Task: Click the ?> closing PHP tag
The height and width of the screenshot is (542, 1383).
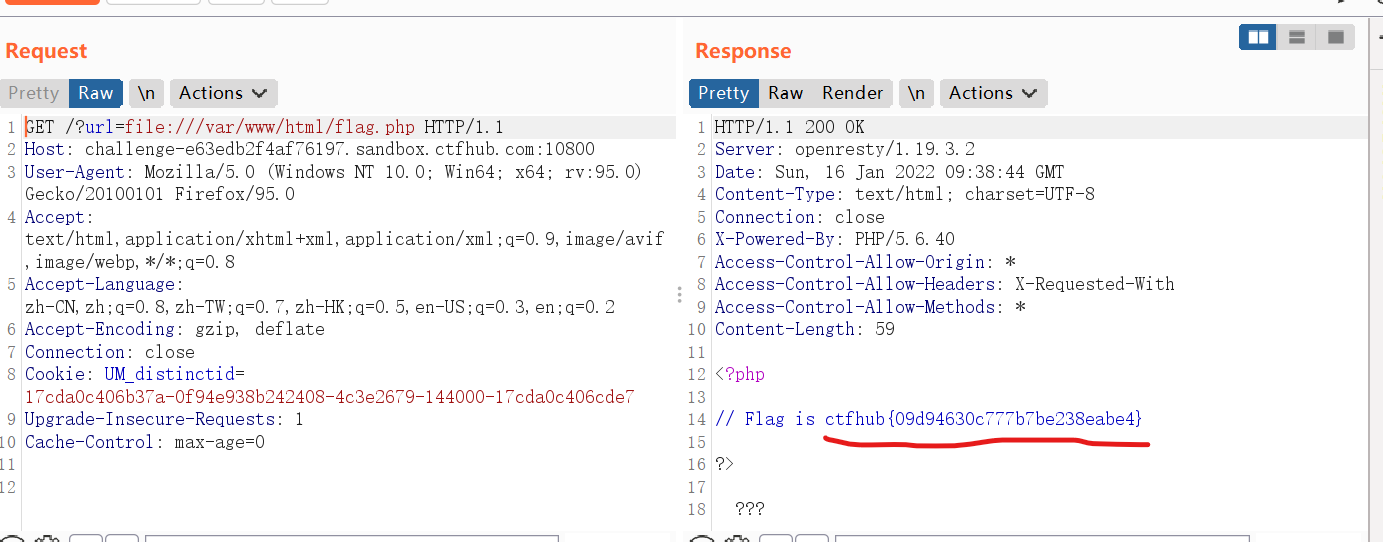Action: (725, 464)
